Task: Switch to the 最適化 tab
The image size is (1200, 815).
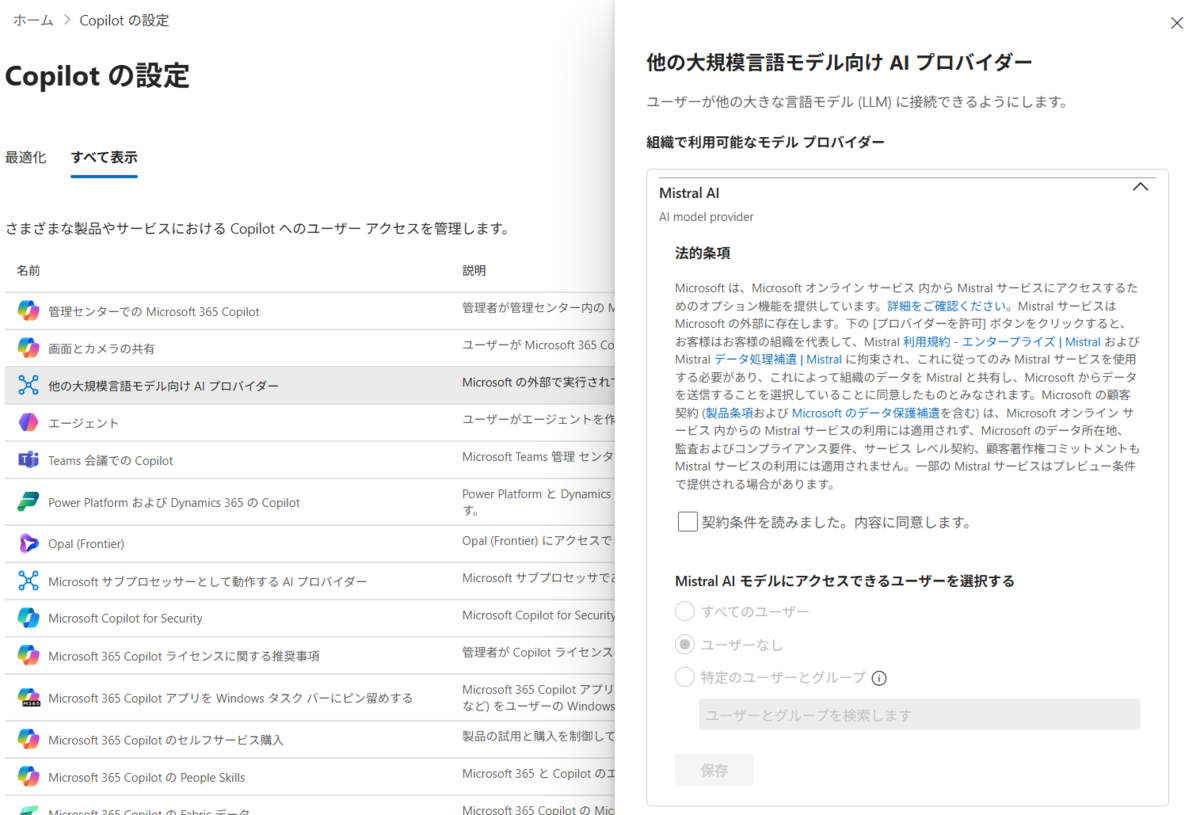Action: point(26,157)
